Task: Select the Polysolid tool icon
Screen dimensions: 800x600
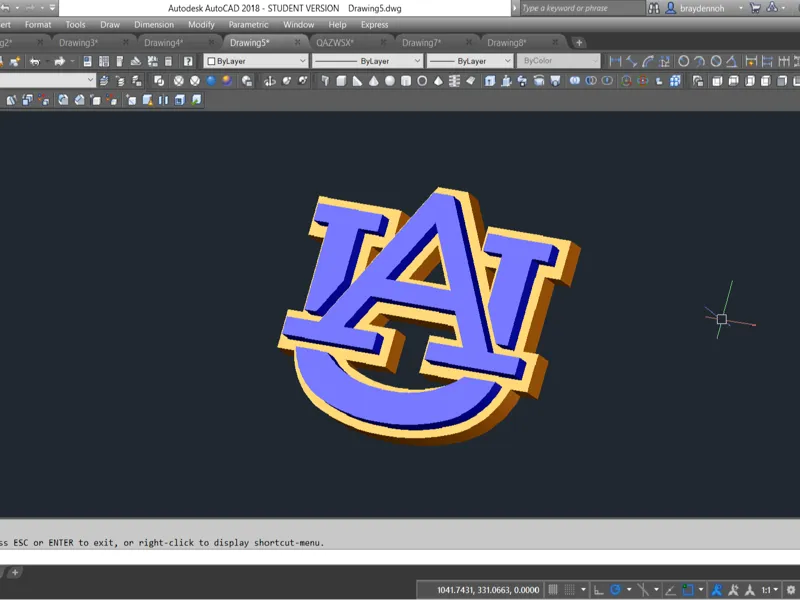Action: tap(325, 81)
